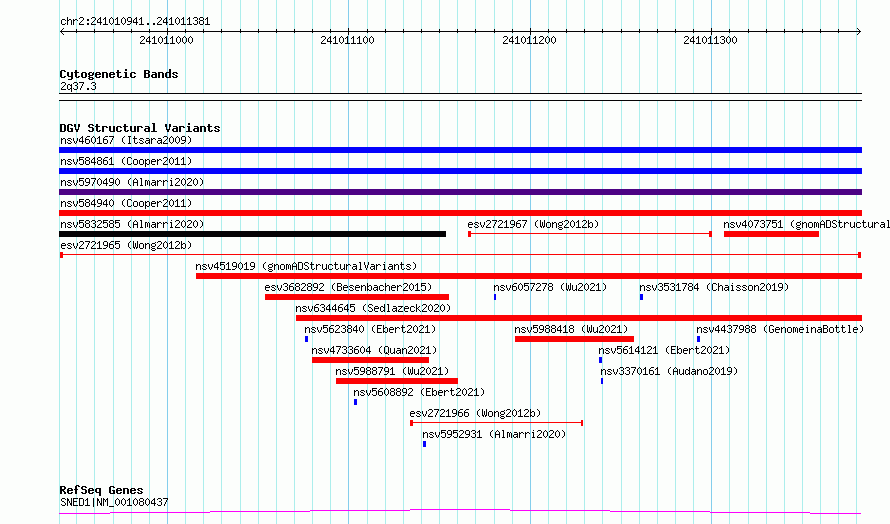
Task: Click the left arrow on the ruler
Action: pos(62,31)
